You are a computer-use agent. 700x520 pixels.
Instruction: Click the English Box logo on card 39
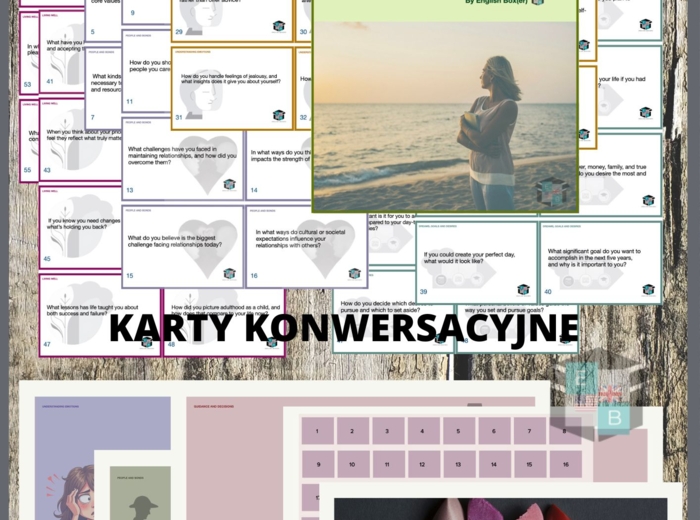coord(523,290)
